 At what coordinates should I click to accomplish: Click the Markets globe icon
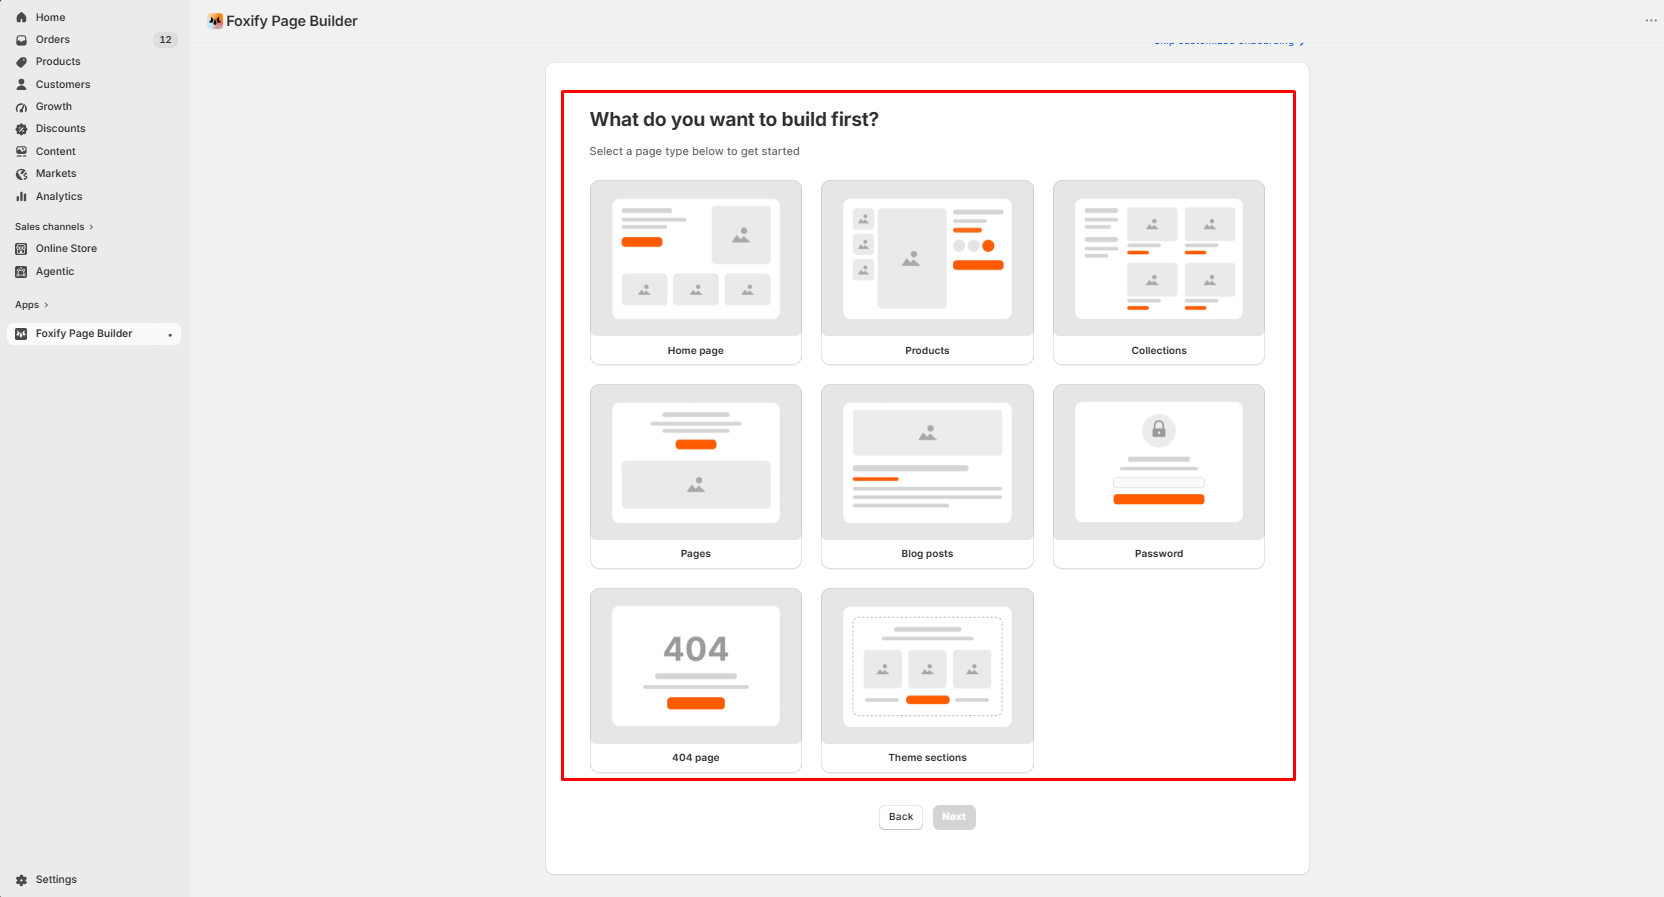coord(21,174)
